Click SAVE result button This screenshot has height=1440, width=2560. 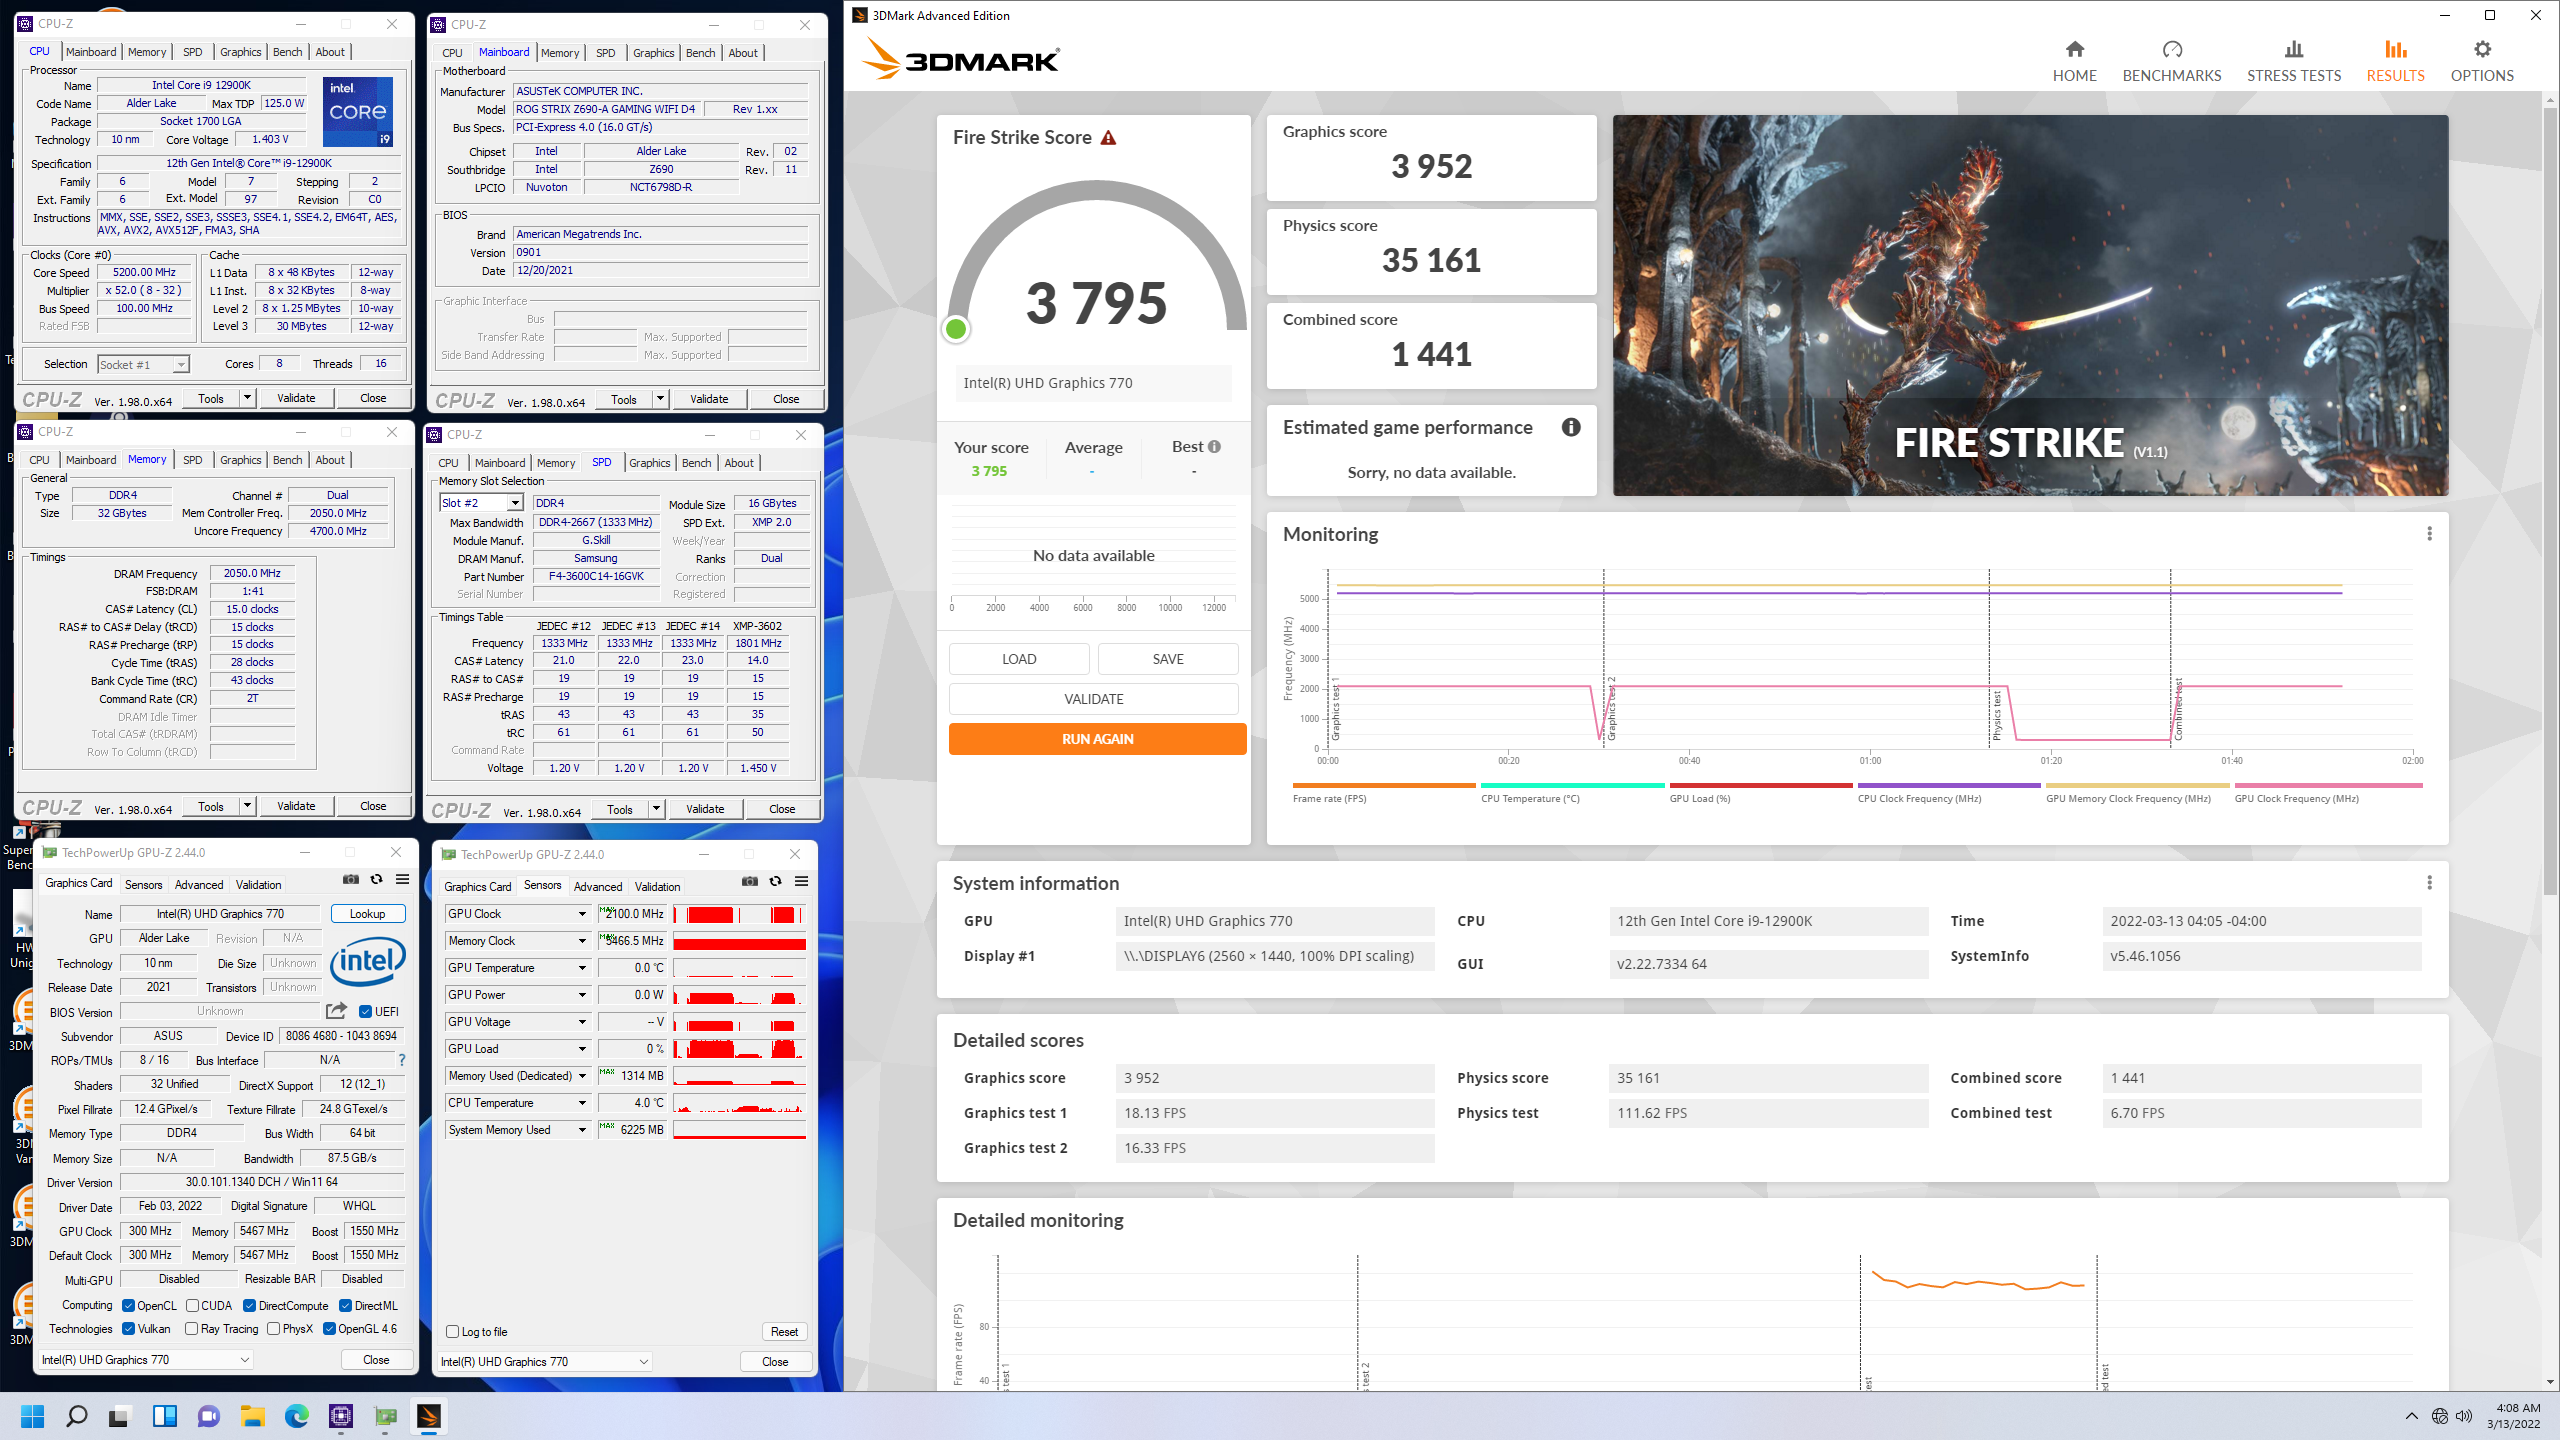pyautogui.click(x=1168, y=659)
